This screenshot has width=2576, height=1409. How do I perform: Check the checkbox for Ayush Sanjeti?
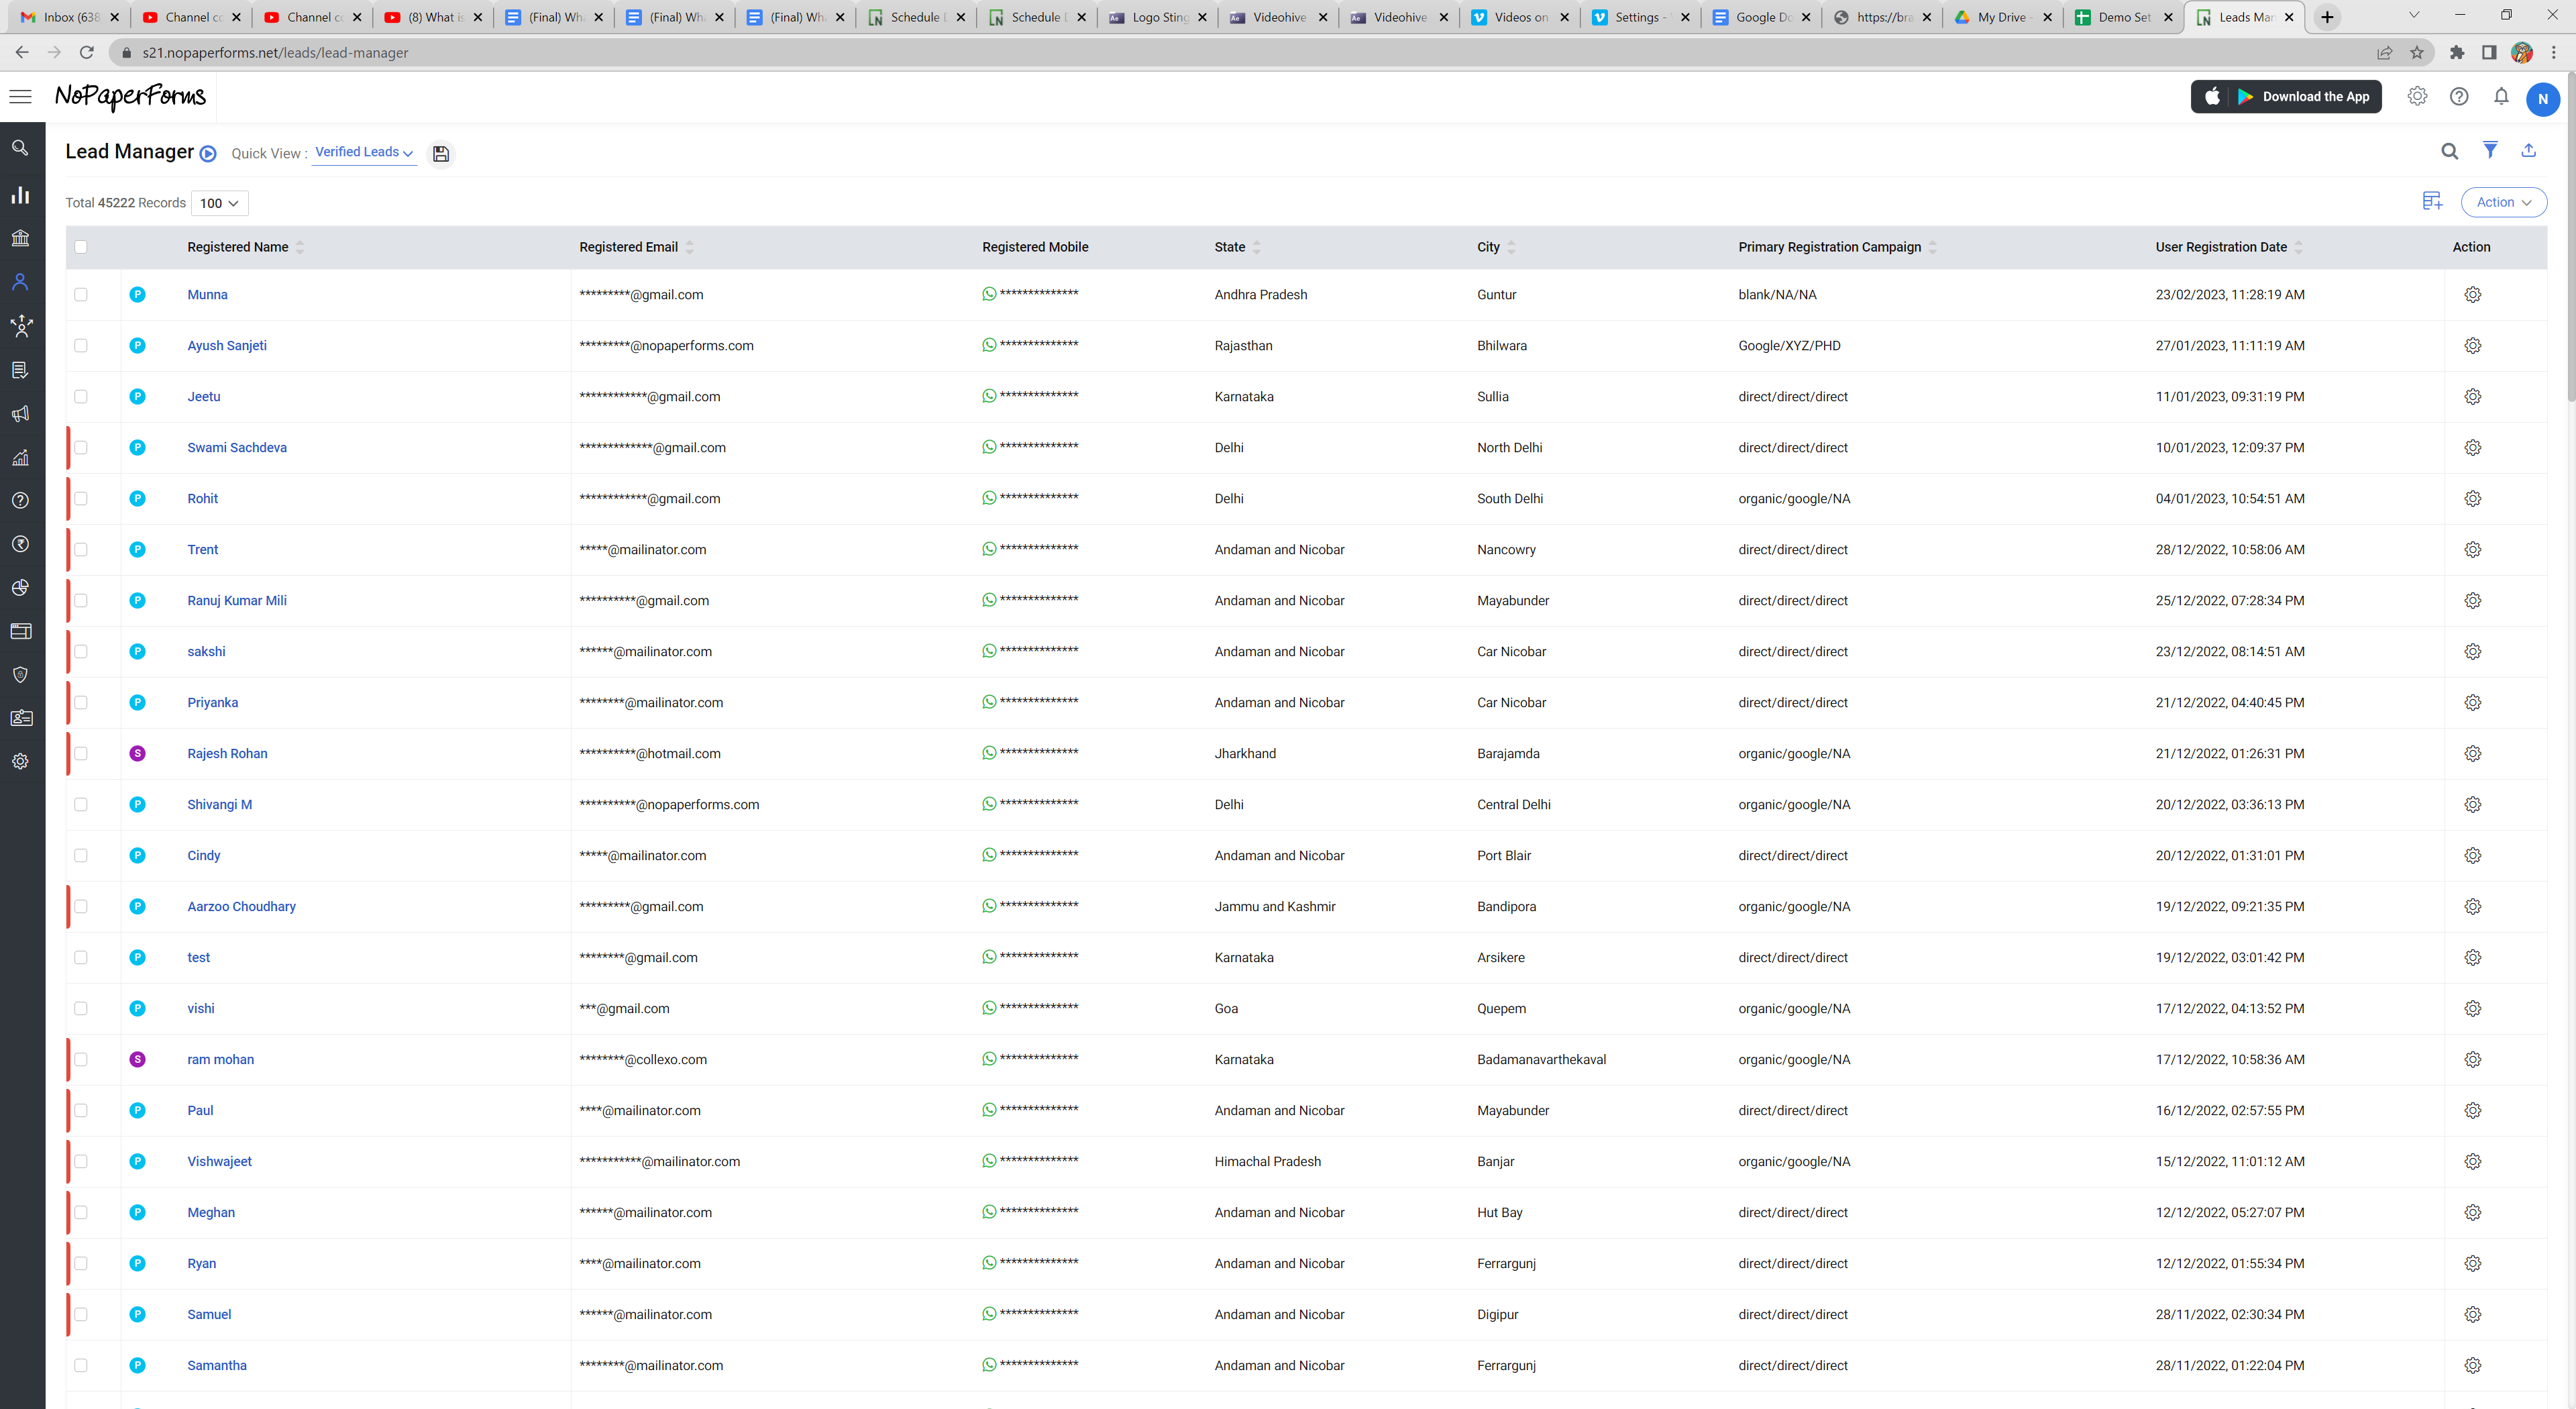coord(81,346)
